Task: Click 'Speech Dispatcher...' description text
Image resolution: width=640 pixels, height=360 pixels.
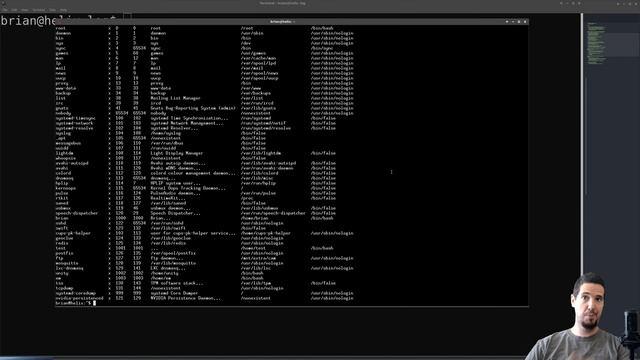Action: click(176, 213)
